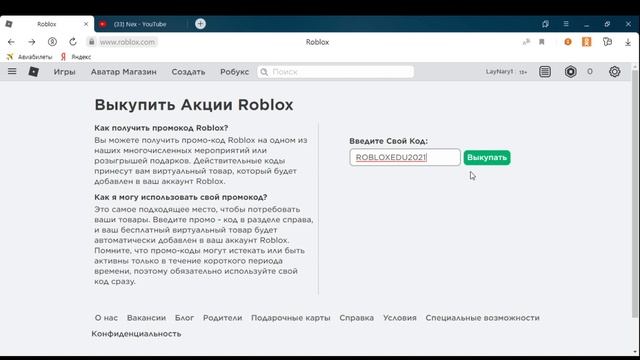Open the Конфиденциальность footer link
Screen dimensions: 640x360
pyautogui.click(x=136, y=333)
